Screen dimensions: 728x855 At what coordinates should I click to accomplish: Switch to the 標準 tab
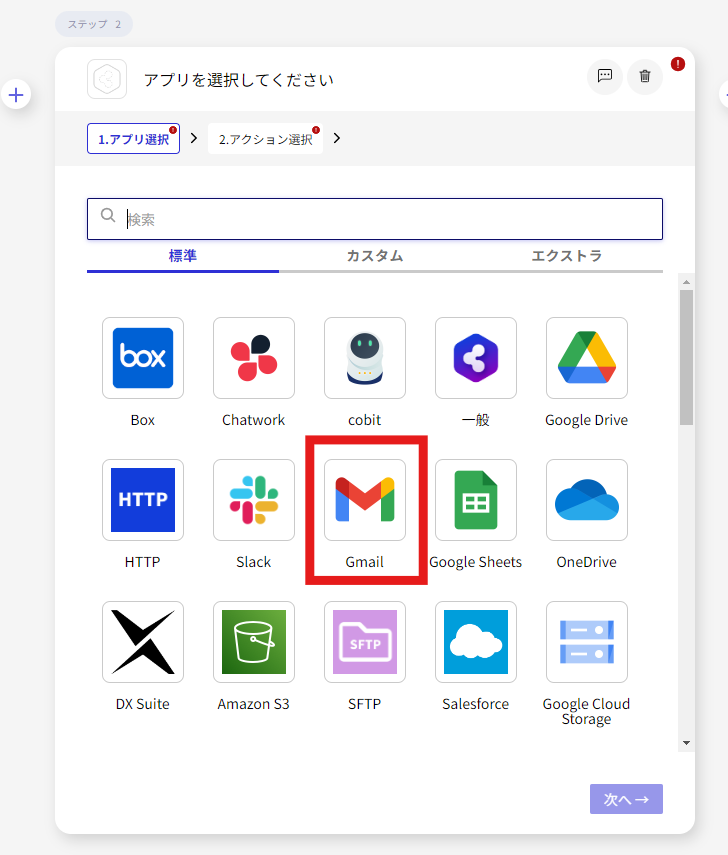[x=183, y=256]
